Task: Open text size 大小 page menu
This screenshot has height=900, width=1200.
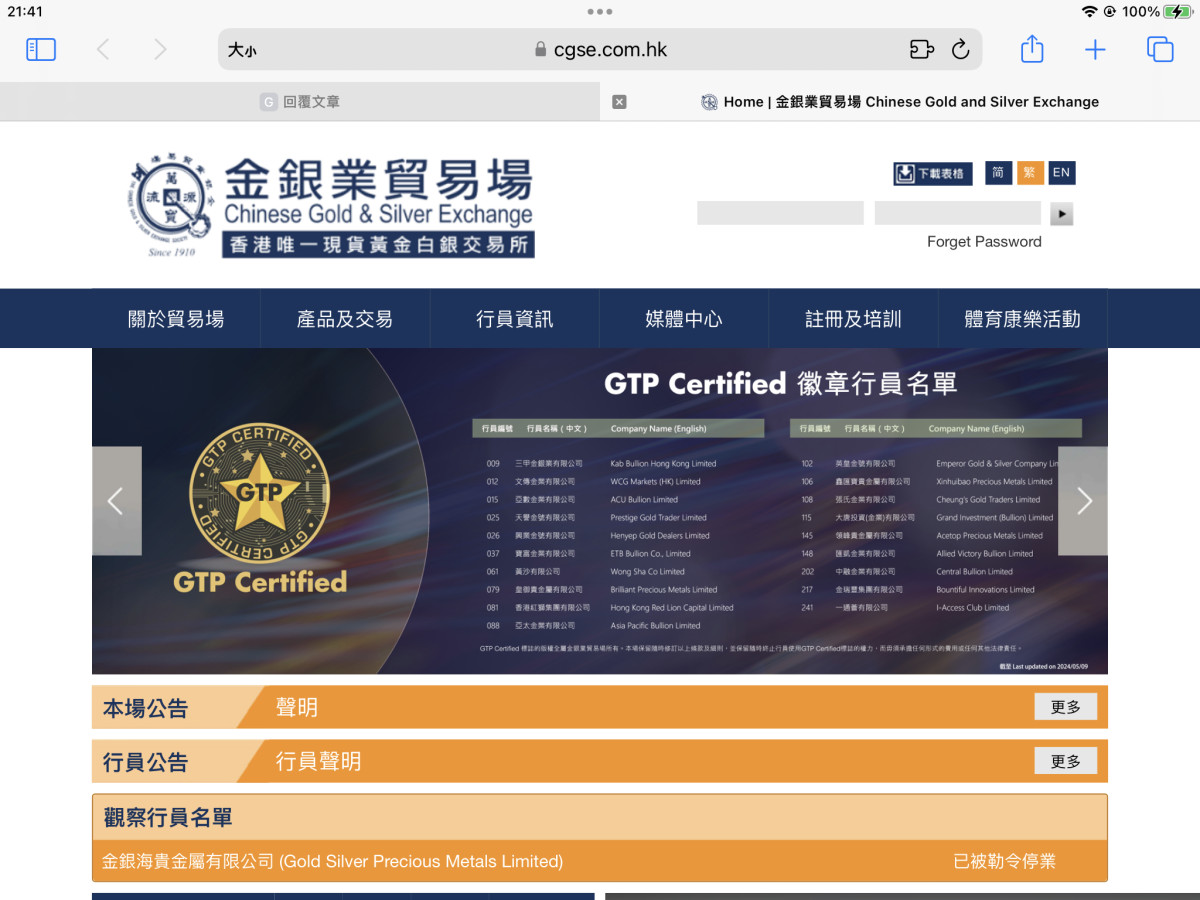Action: click(x=242, y=50)
